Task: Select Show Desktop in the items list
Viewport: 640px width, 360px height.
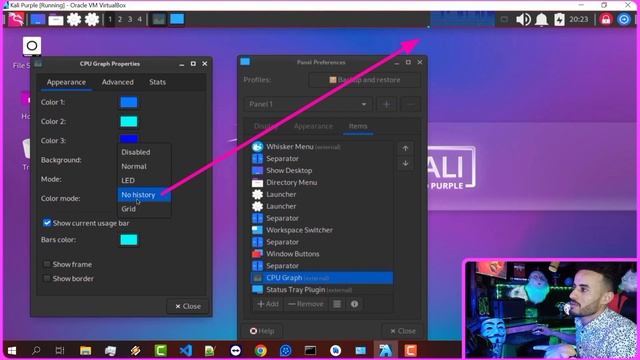Action: (322, 170)
